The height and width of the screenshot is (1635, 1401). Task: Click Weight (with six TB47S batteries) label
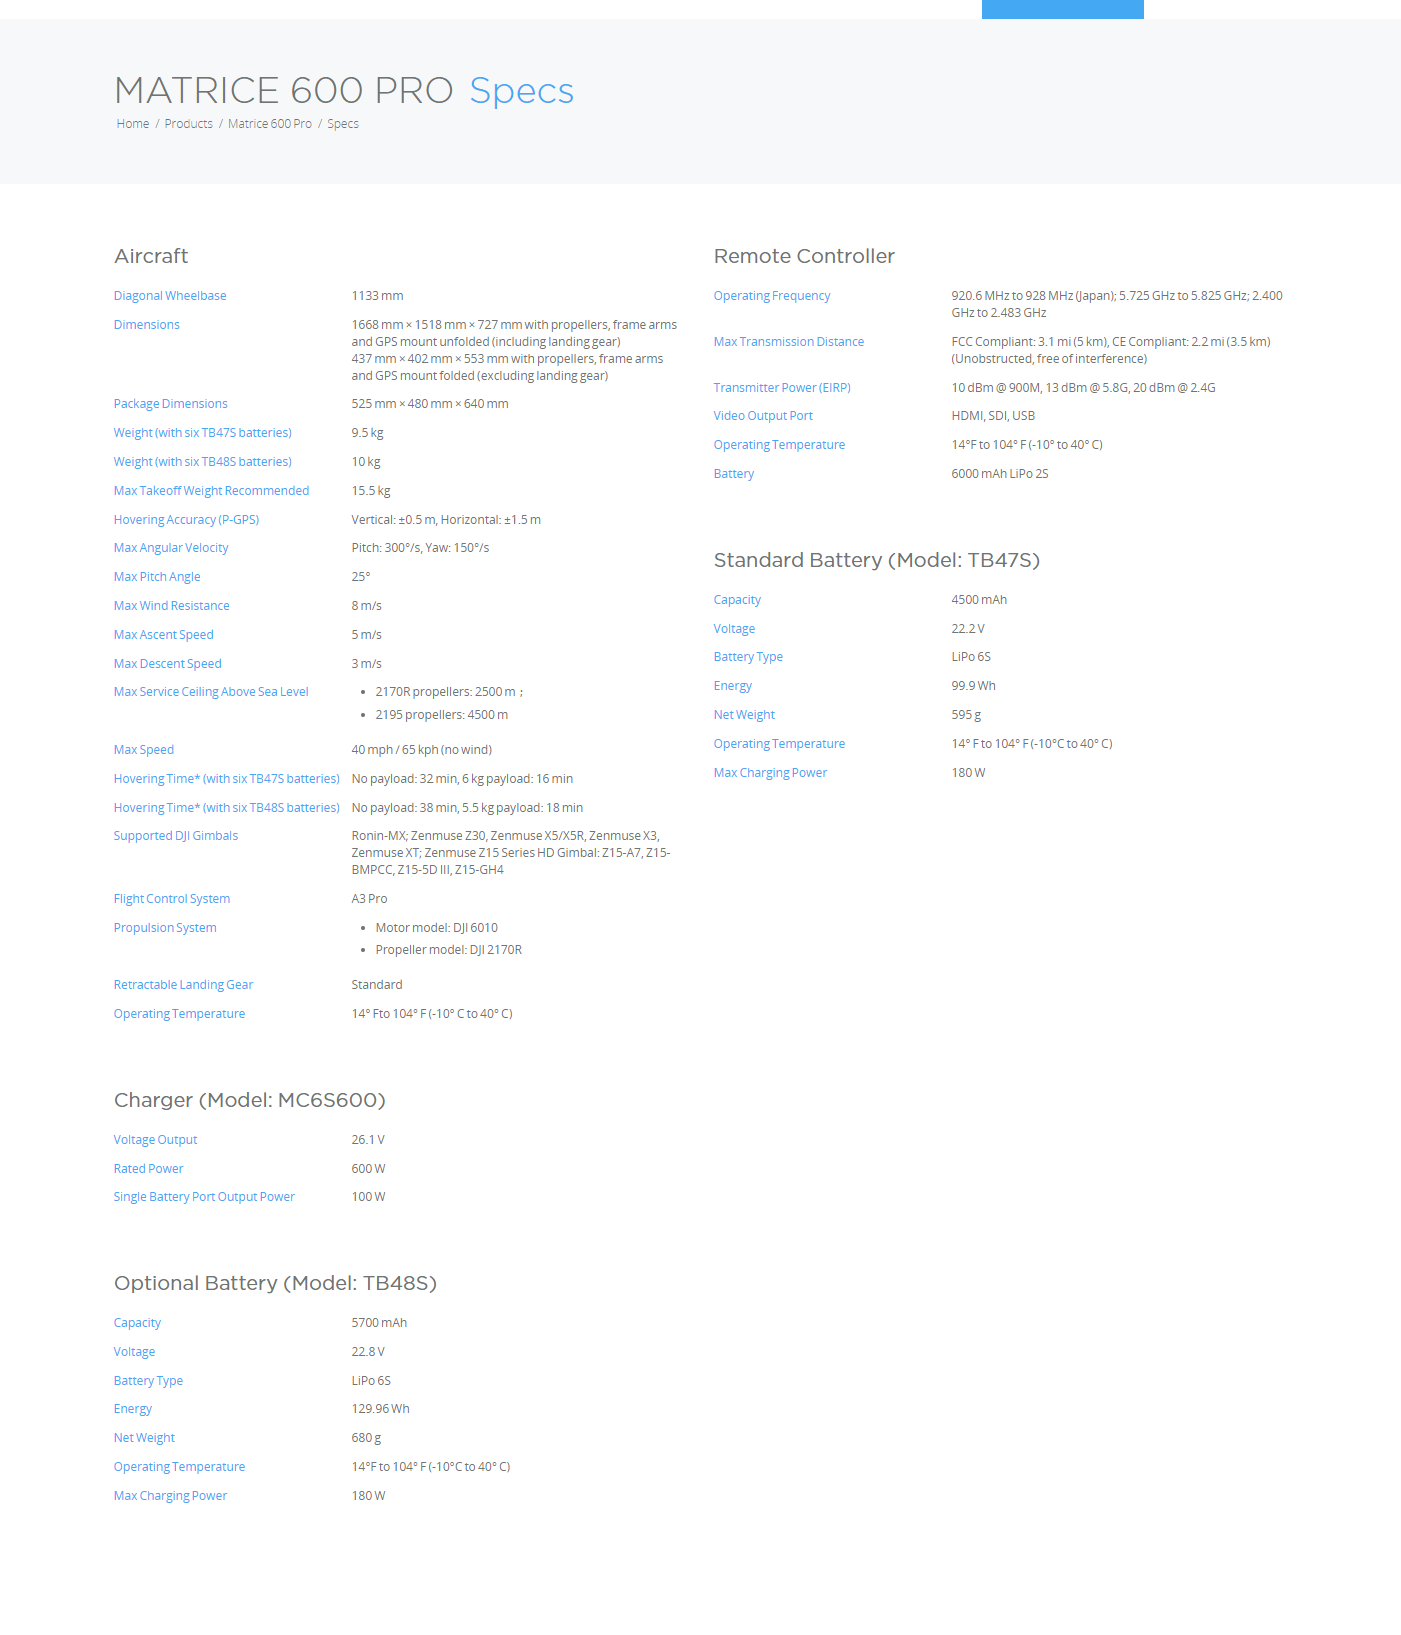tap(203, 433)
